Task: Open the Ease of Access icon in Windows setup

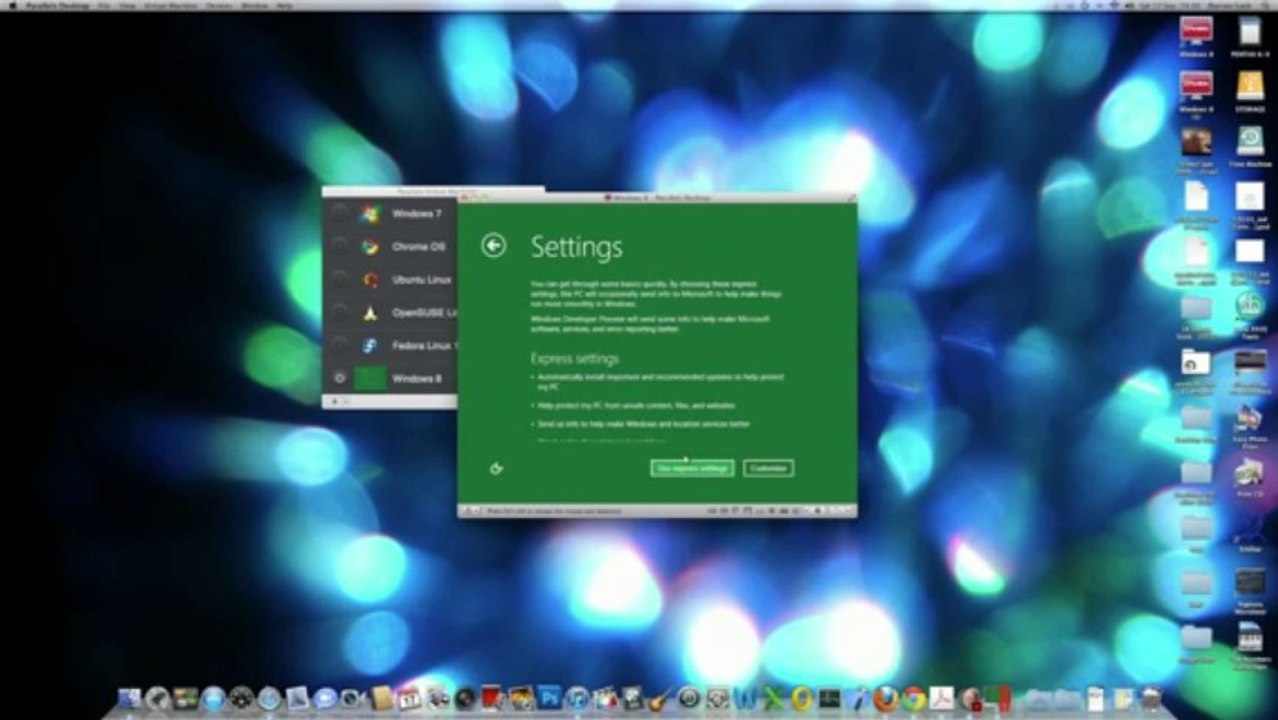Action: [x=496, y=468]
